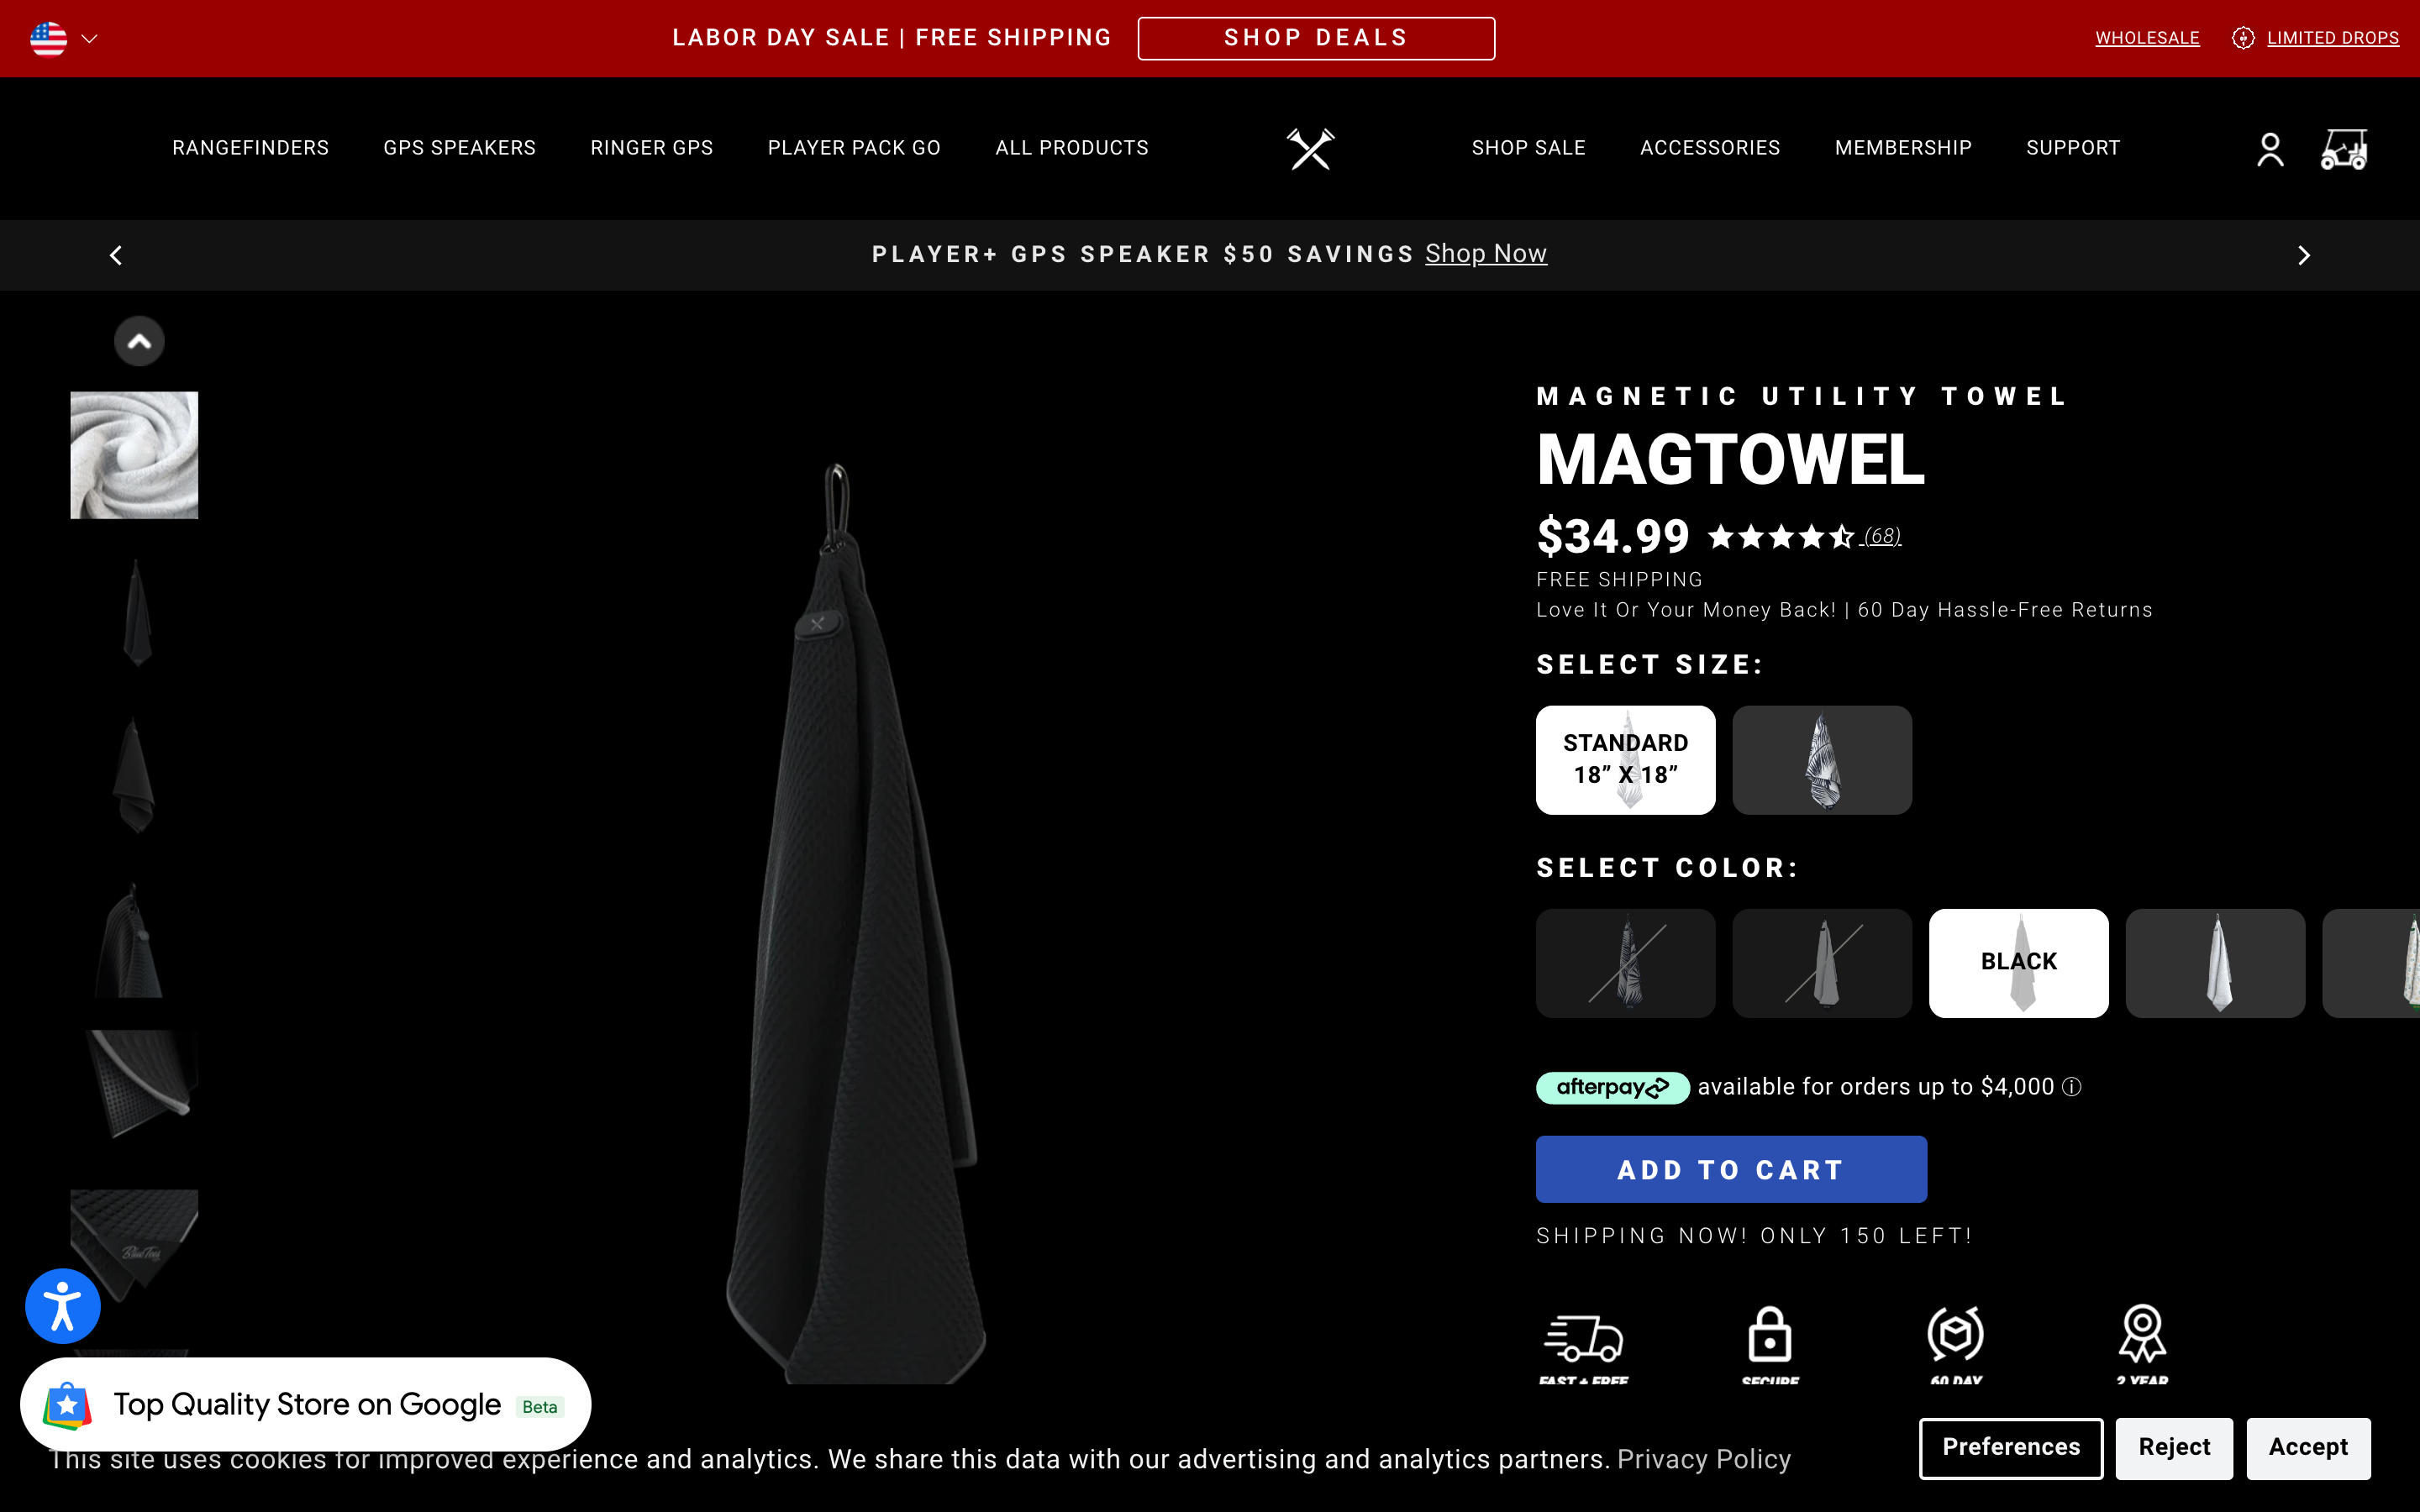Click the Afterpay info circle icon
The width and height of the screenshot is (2420, 1512).
pyautogui.click(x=2072, y=1087)
